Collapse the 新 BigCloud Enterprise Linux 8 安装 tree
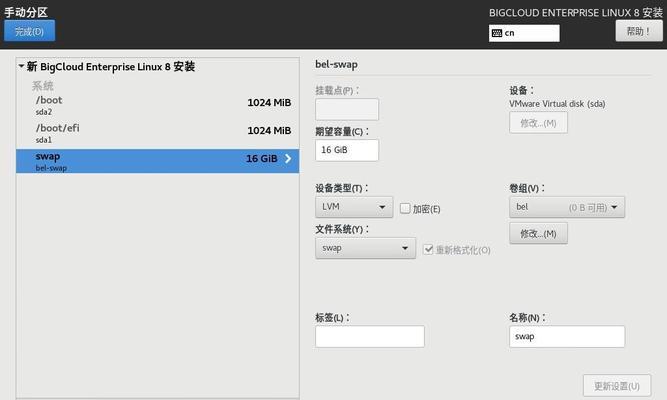667x400 pixels. click(x=21, y=66)
